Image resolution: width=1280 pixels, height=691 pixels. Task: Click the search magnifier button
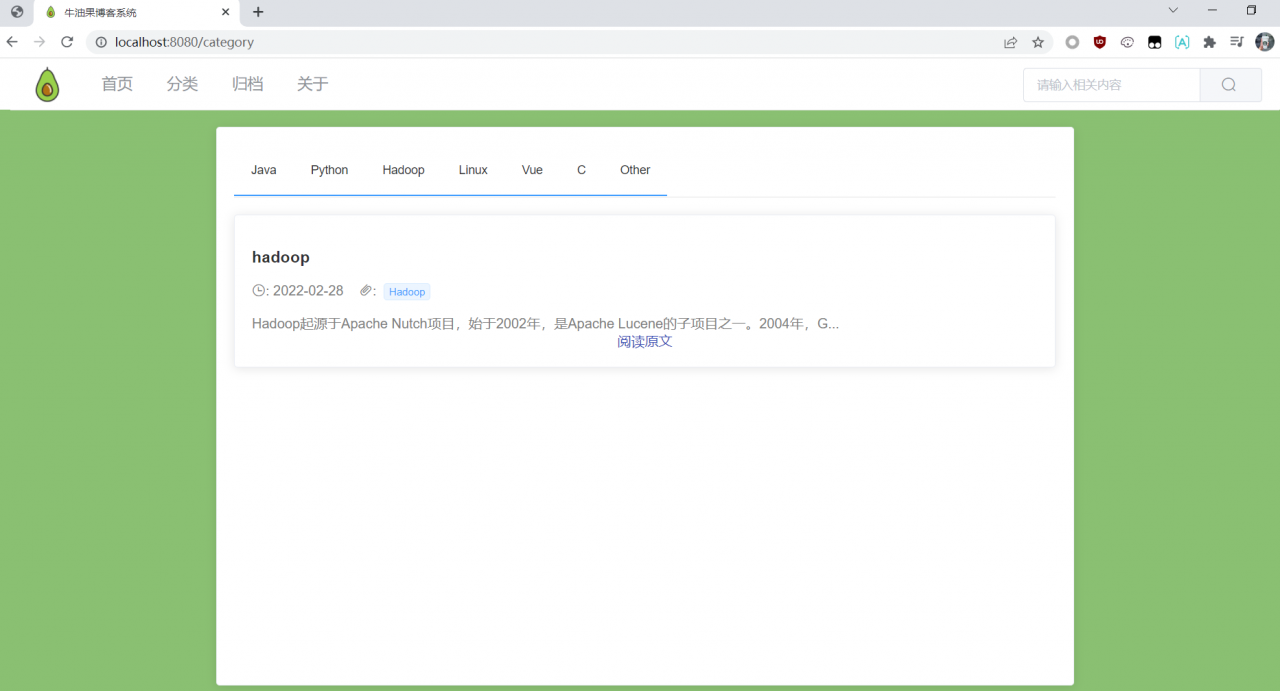tap(1230, 85)
